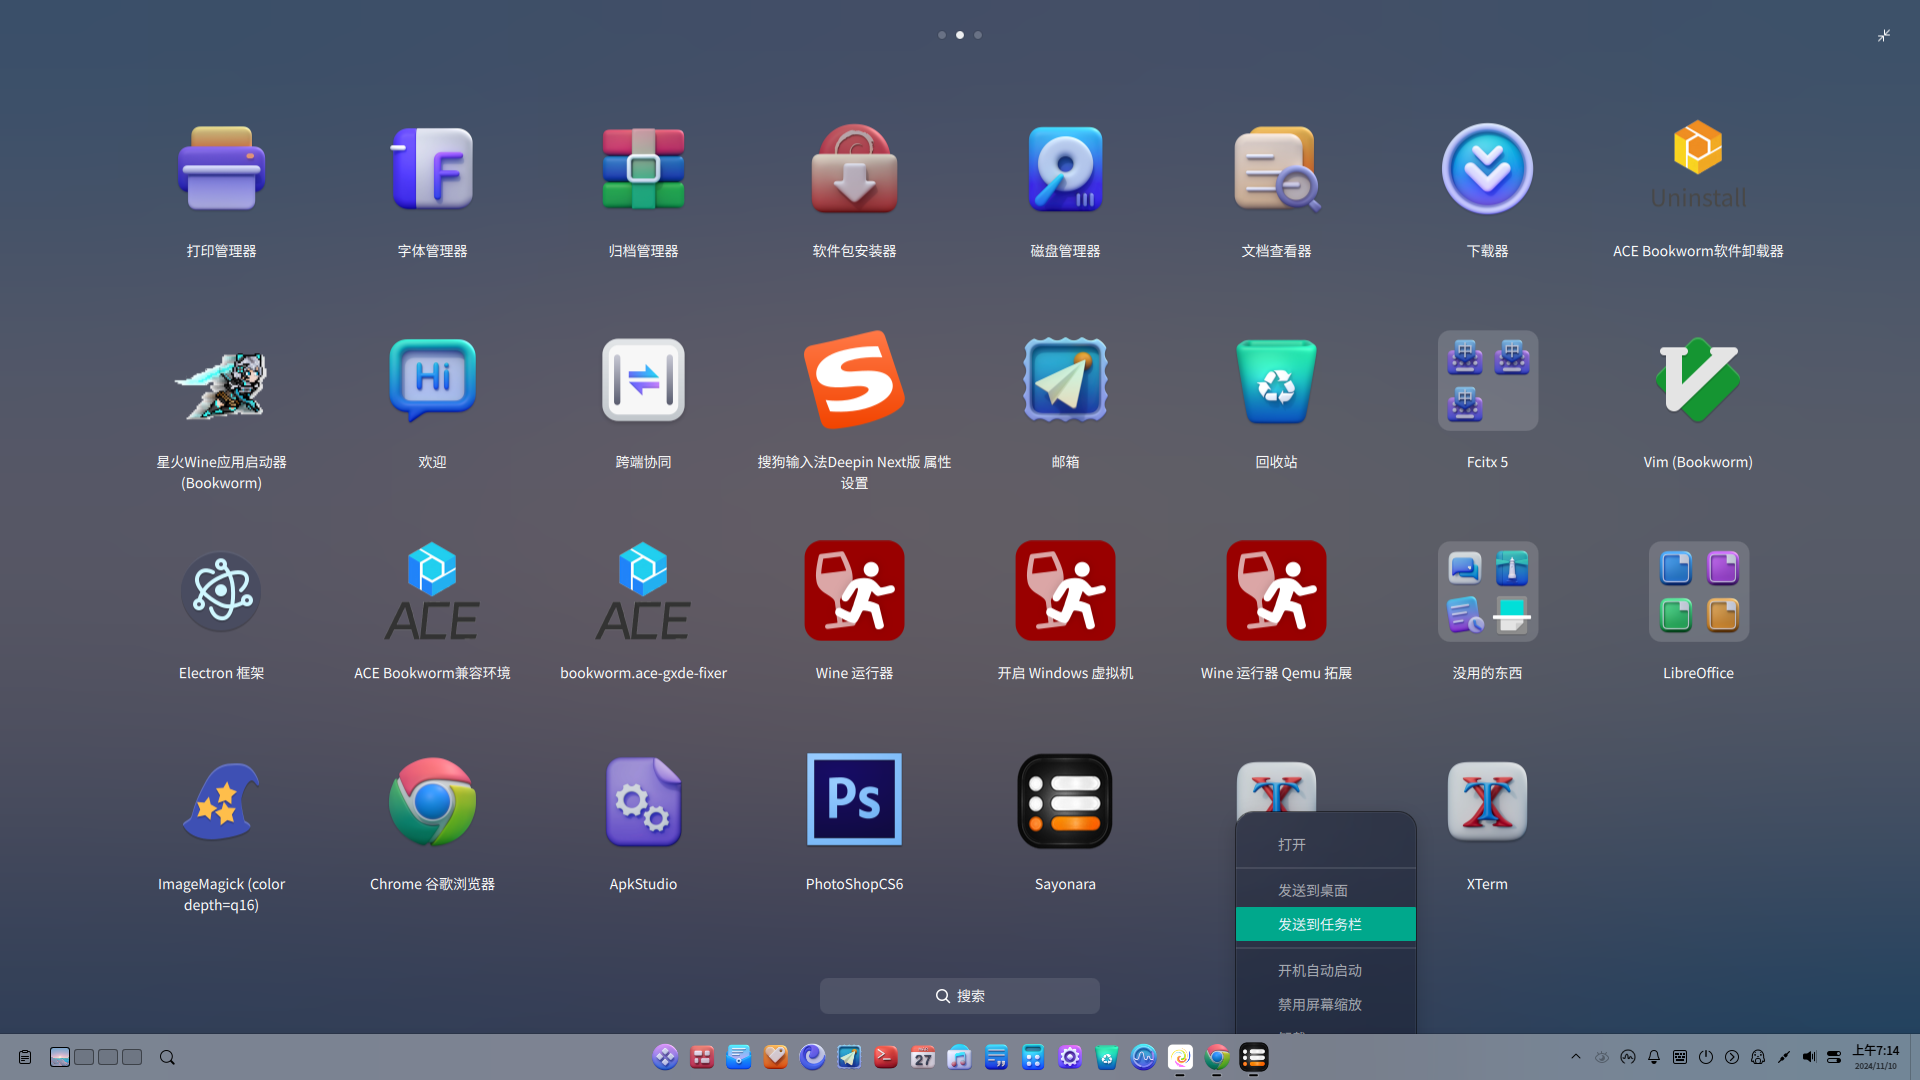Launch ACE Bookworm兼容环境
The width and height of the screenshot is (1920, 1080).
[x=432, y=591]
